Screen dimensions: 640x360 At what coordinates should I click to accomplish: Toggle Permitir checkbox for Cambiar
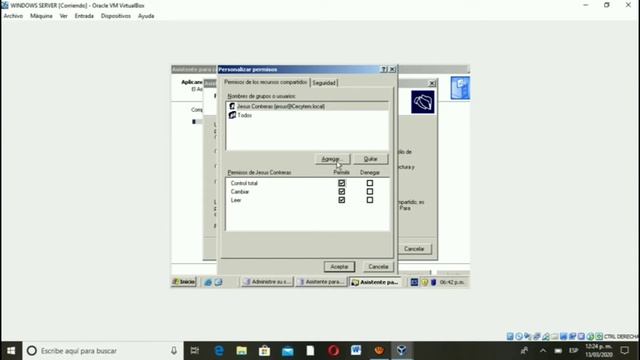pyautogui.click(x=342, y=191)
